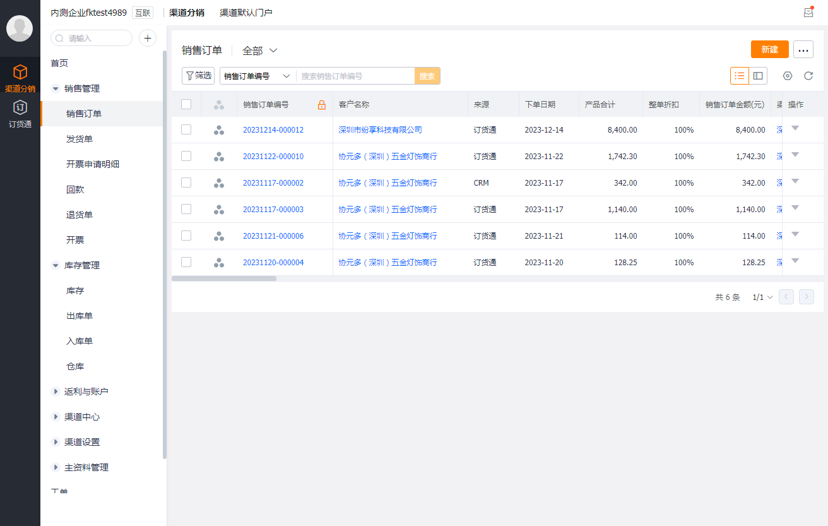Open the notification icon at top right
The image size is (828, 526).
tap(808, 13)
